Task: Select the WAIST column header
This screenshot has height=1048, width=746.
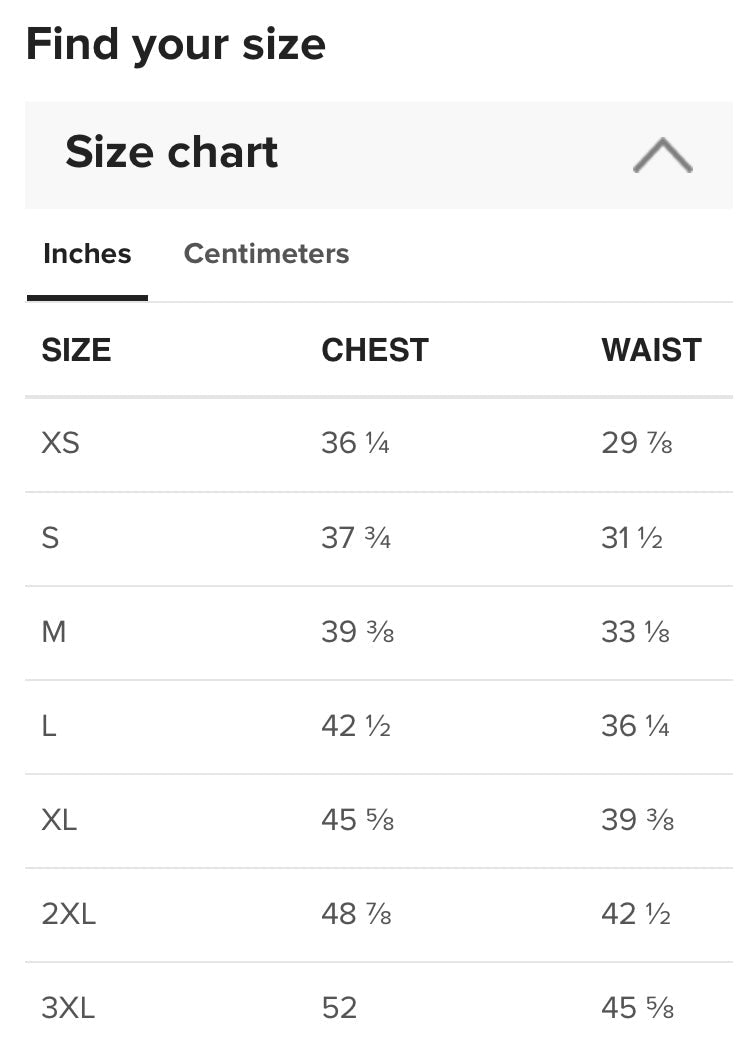Action: click(652, 350)
